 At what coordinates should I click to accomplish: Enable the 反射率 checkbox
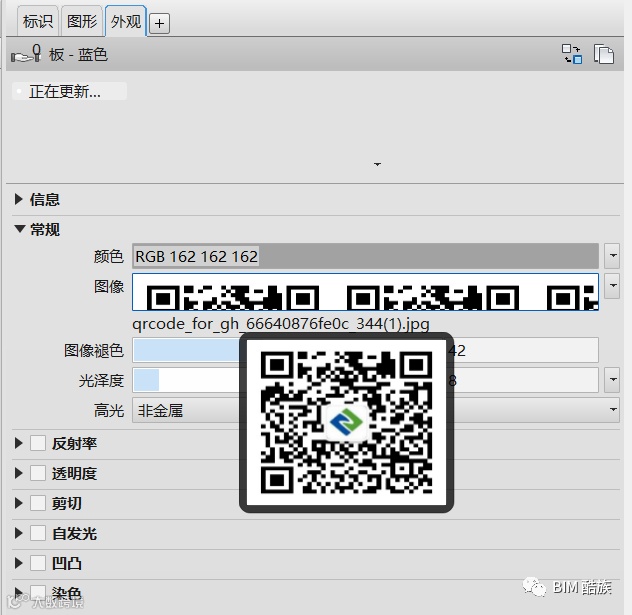click(x=38, y=443)
